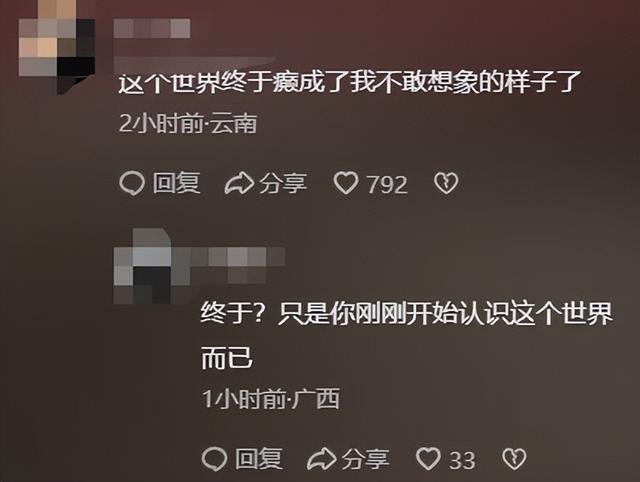Image resolution: width=640 pixels, height=482 pixels.
Task: Tap the 分享 label under Yunnan comment
Action: click(x=283, y=183)
